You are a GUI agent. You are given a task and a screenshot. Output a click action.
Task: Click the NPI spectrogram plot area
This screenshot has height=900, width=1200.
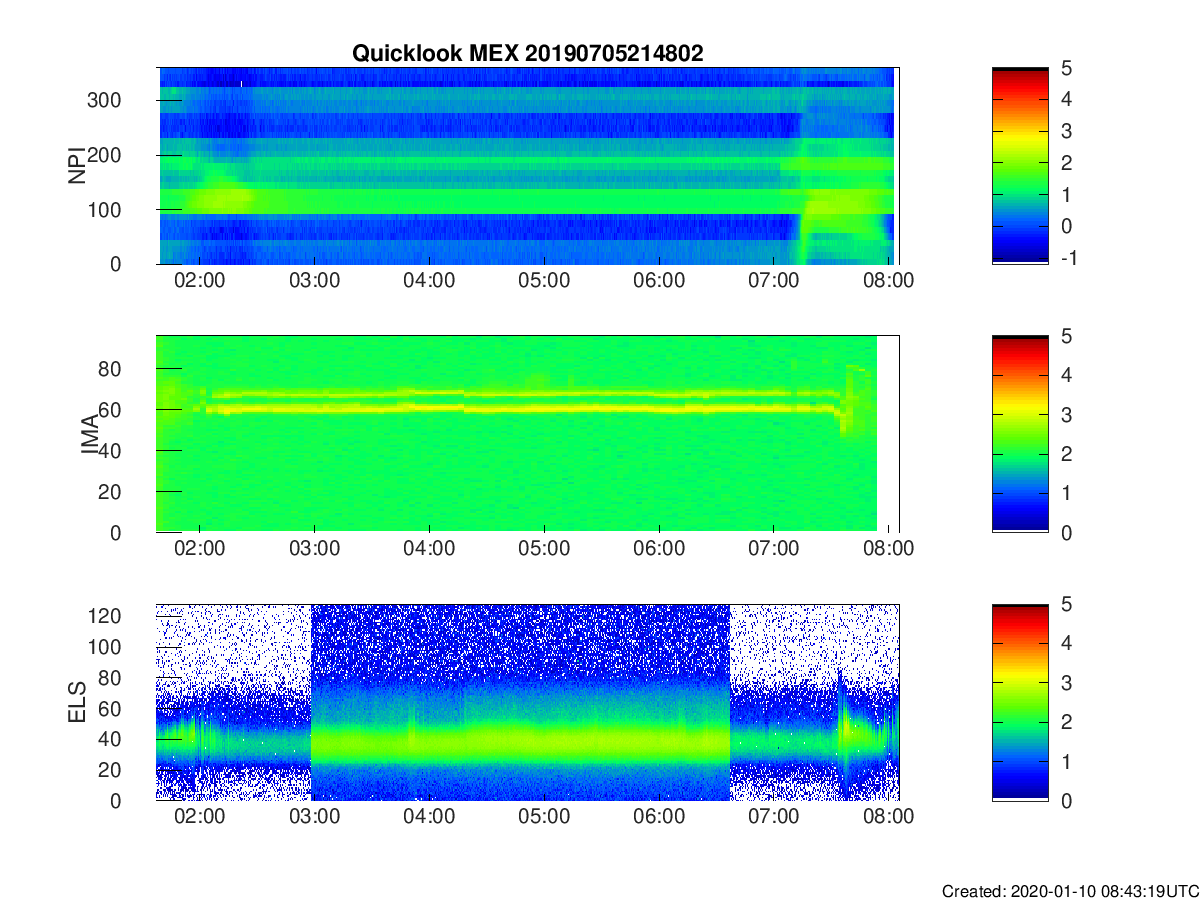pos(529,166)
